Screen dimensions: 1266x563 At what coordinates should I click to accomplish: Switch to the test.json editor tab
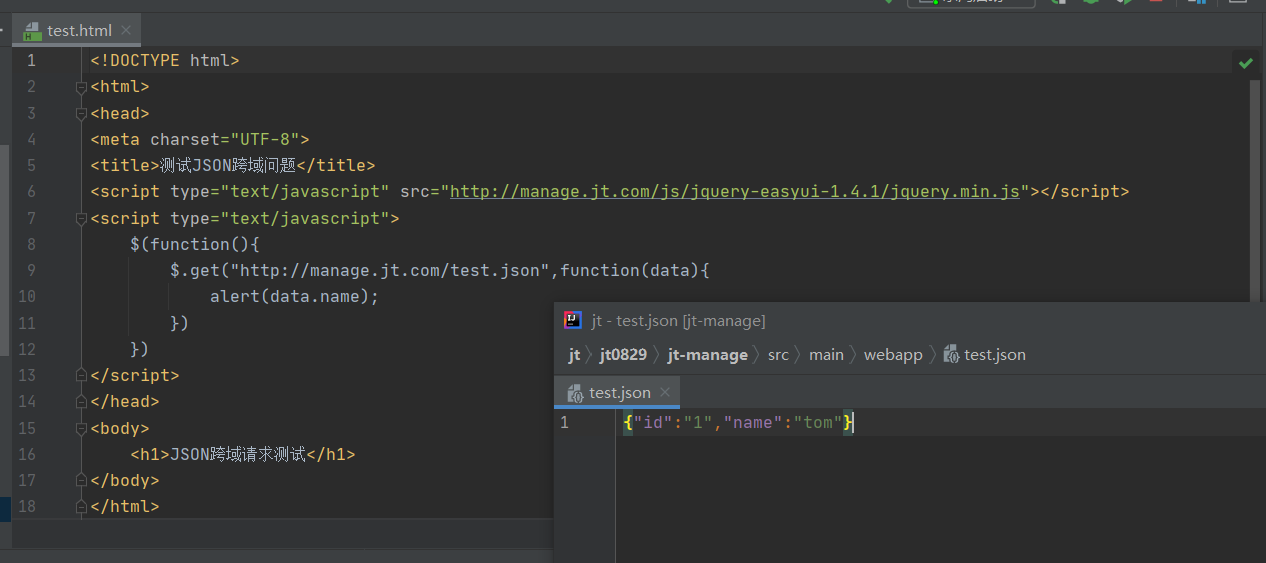[617, 393]
